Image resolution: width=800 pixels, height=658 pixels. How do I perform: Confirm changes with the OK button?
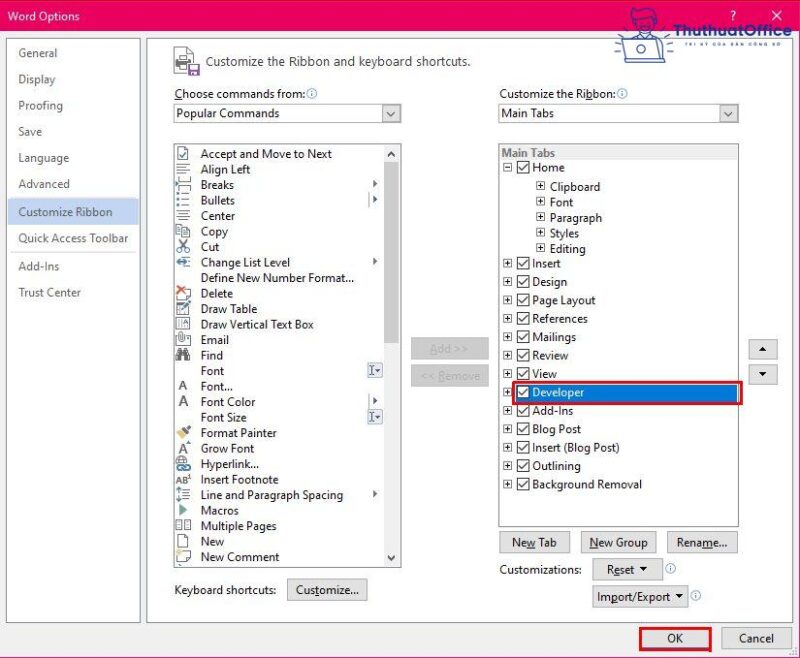pos(674,638)
